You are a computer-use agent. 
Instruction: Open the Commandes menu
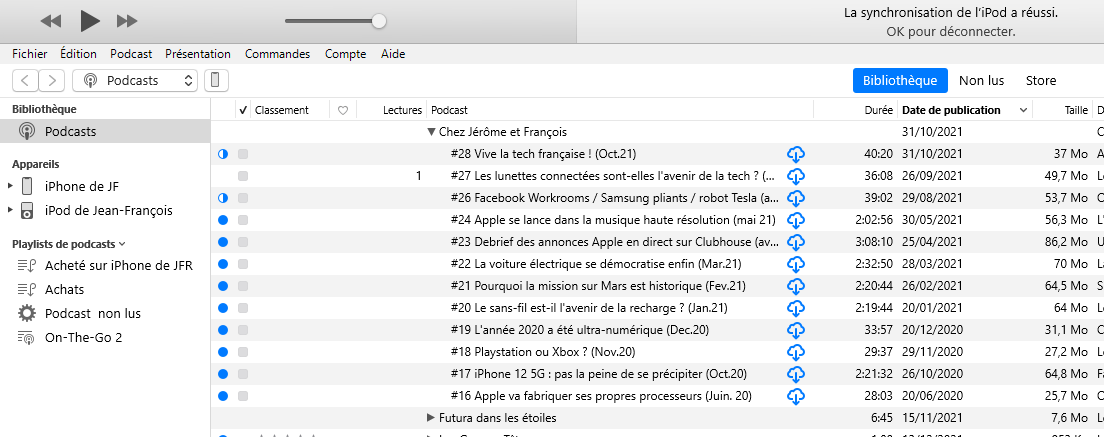277,54
